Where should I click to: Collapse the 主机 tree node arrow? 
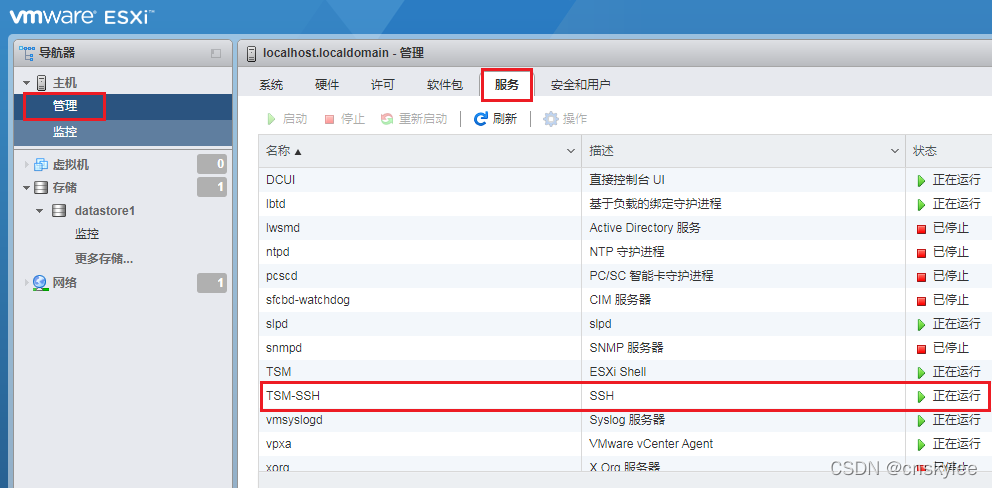27,83
